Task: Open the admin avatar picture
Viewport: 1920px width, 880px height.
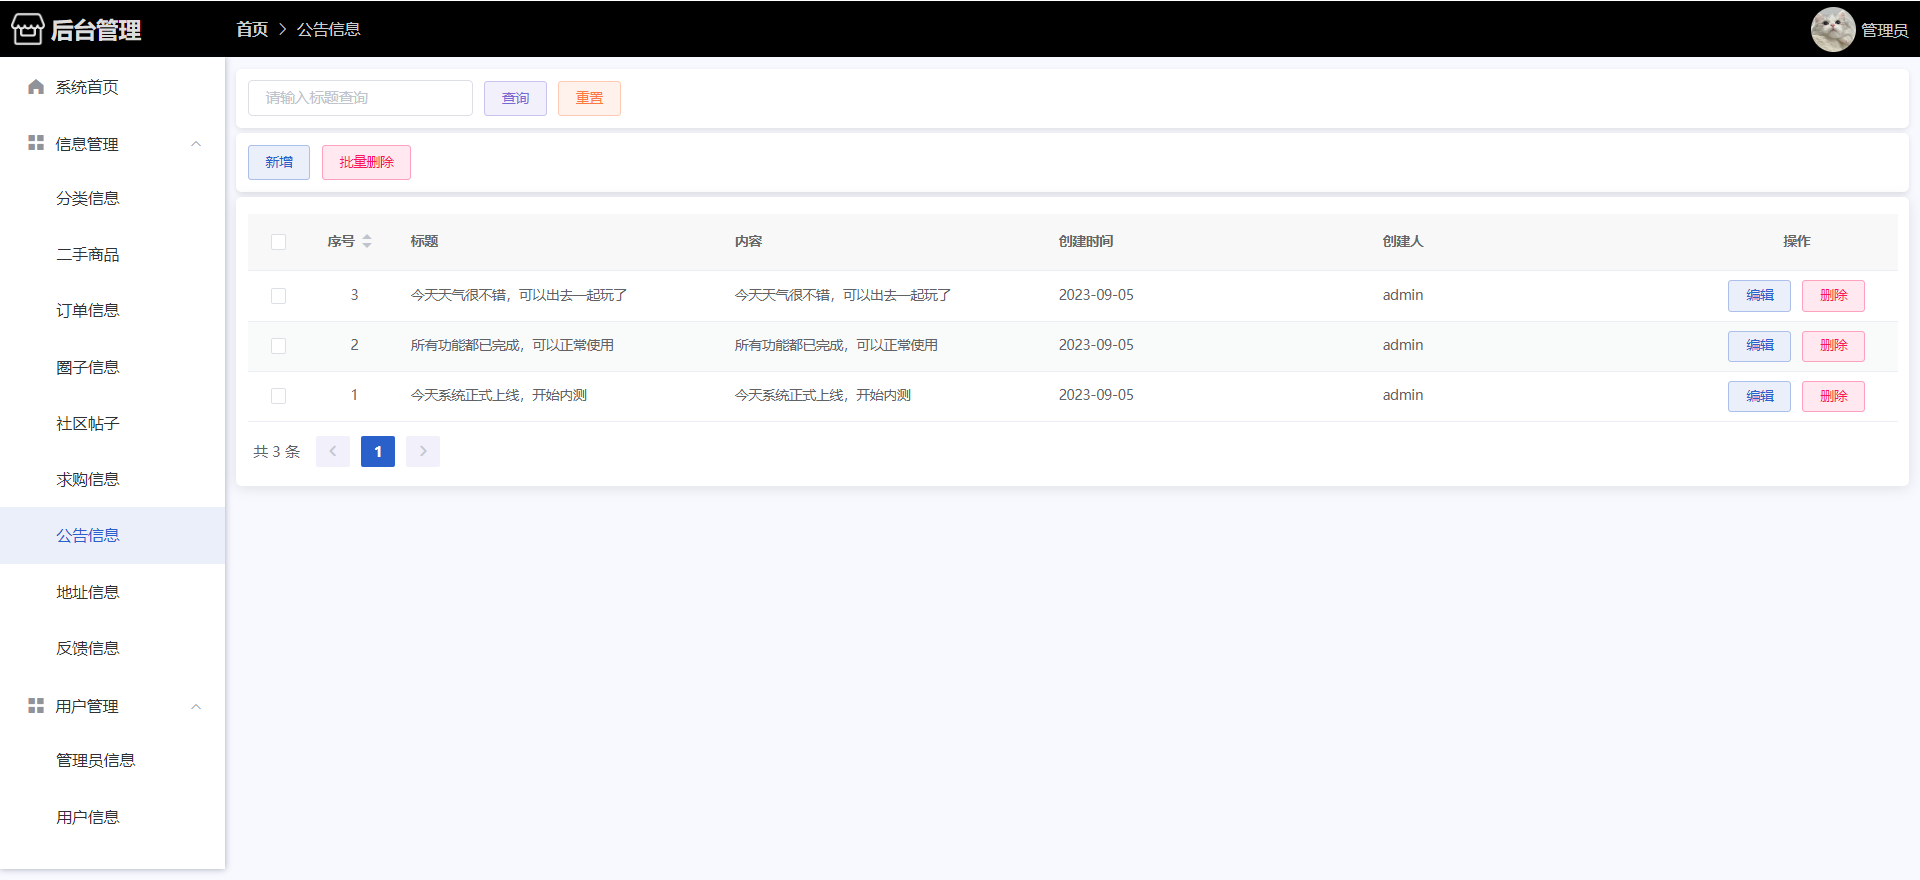Action: point(1833,29)
